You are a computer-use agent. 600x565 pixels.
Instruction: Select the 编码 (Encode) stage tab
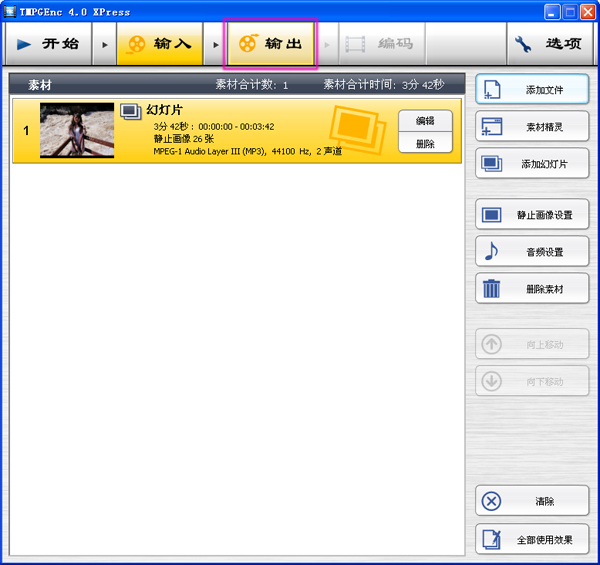[x=382, y=44]
